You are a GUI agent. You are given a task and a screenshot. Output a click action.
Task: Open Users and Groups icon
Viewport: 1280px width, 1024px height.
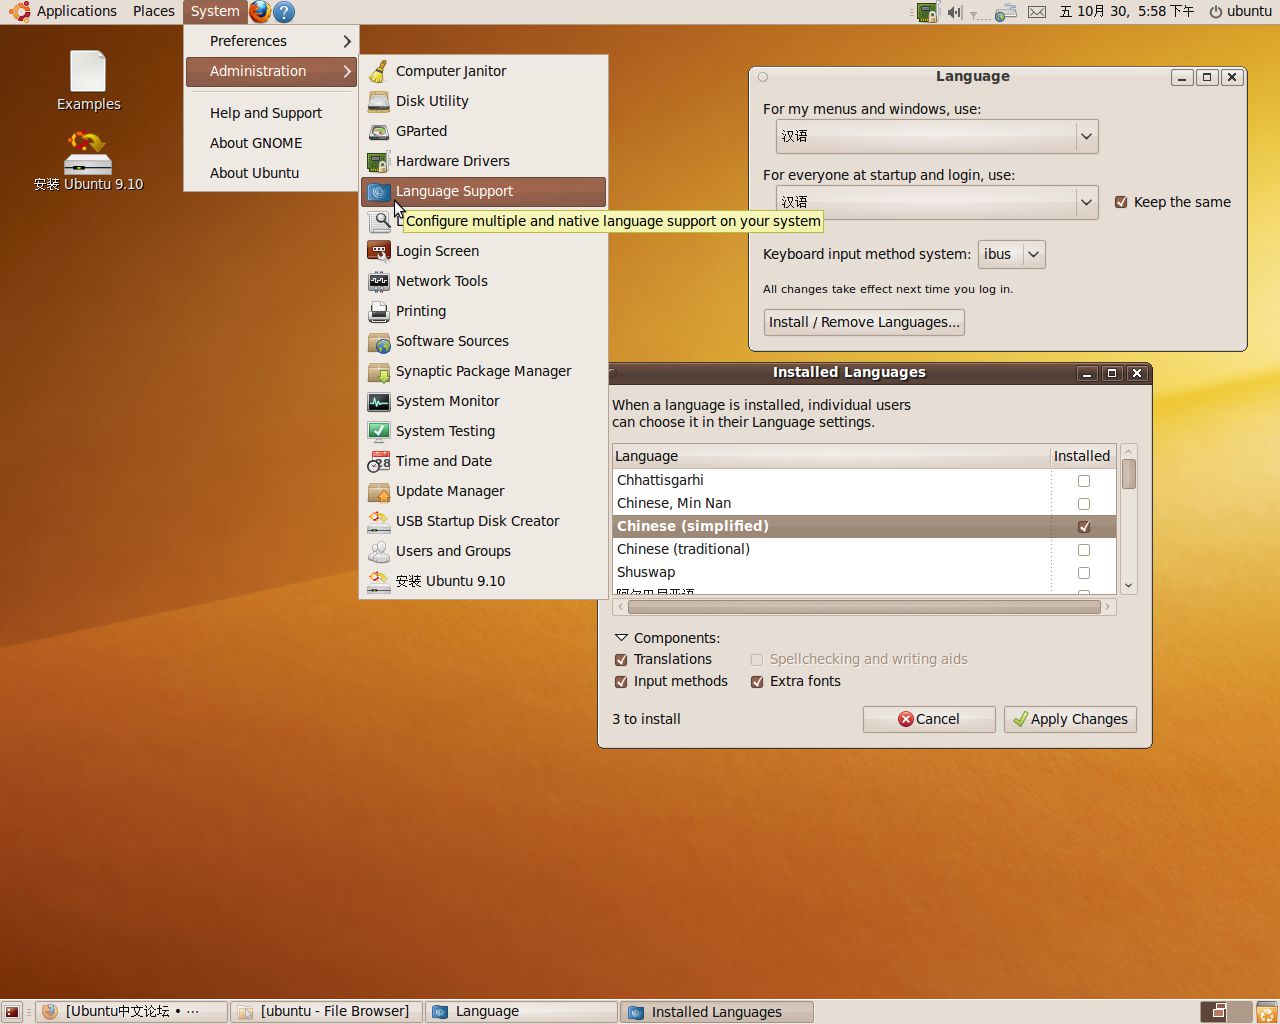click(379, 551)
